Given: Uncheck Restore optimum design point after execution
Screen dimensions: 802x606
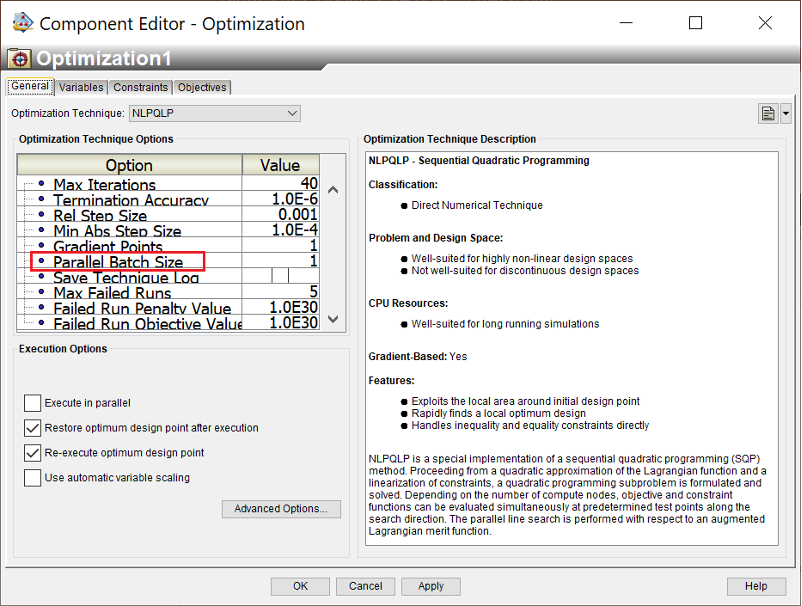Looking at the screenshot, I should tap(32, 428).
